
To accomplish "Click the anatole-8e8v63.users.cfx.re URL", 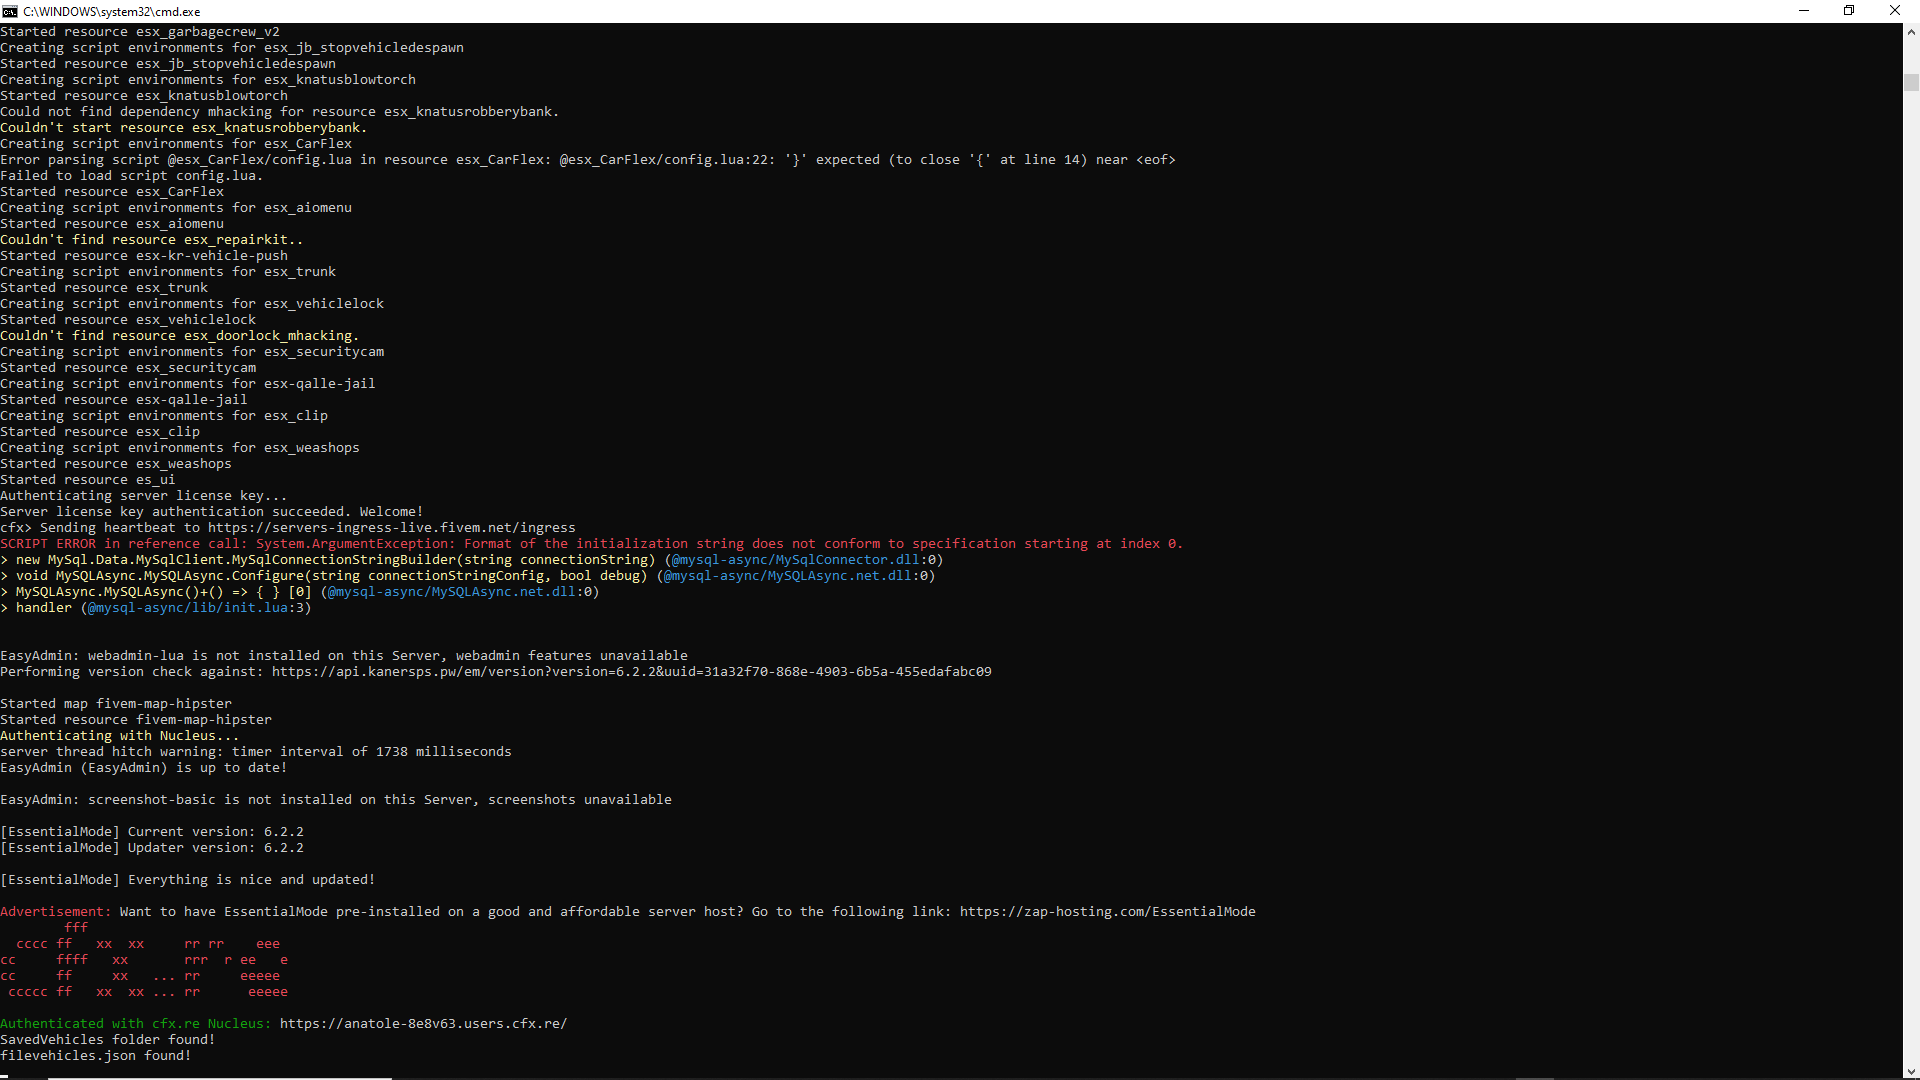I will tap(423, 1024).
